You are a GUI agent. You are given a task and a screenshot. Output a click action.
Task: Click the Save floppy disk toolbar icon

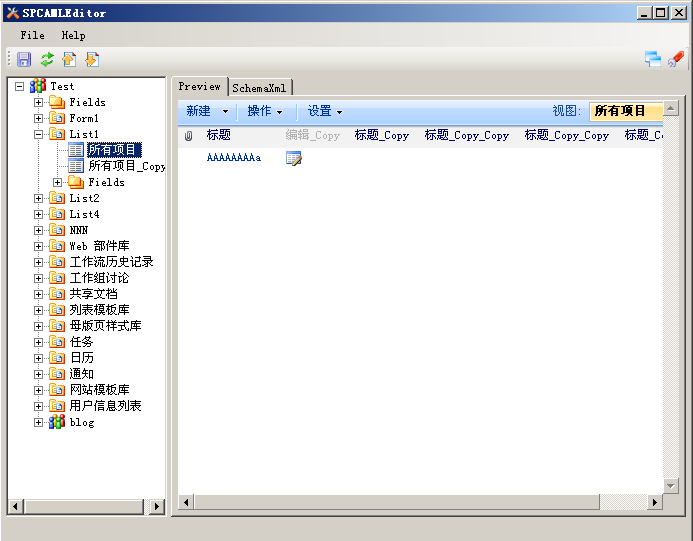[24, 59]
